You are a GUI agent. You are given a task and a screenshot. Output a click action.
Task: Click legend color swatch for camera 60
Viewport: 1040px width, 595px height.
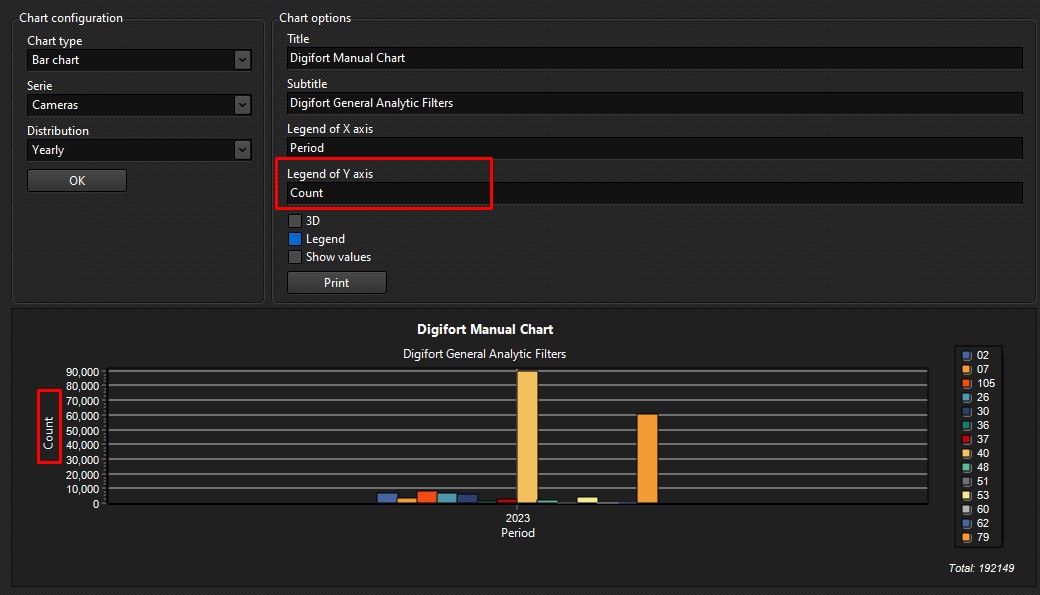(966, 509)
